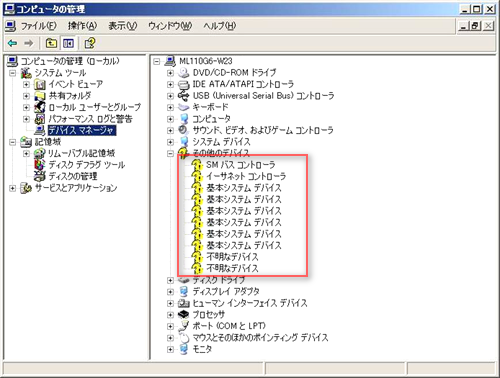This screenshot has width=500, height=378.
Task: Select the ヒューマン インターフェイス デバイス label
Action: (x=250, y=303)
